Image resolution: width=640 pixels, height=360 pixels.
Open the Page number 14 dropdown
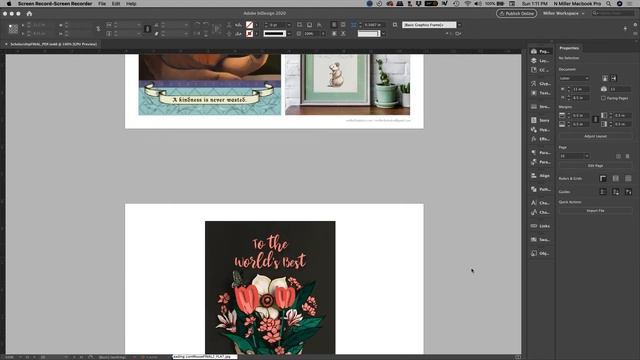(x=574, y=156)
